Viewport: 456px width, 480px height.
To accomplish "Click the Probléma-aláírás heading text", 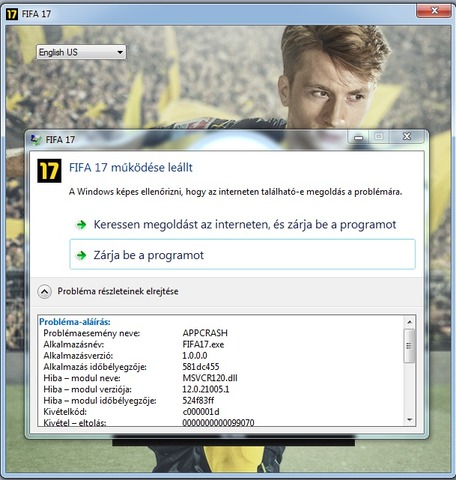I will point(75,322).
